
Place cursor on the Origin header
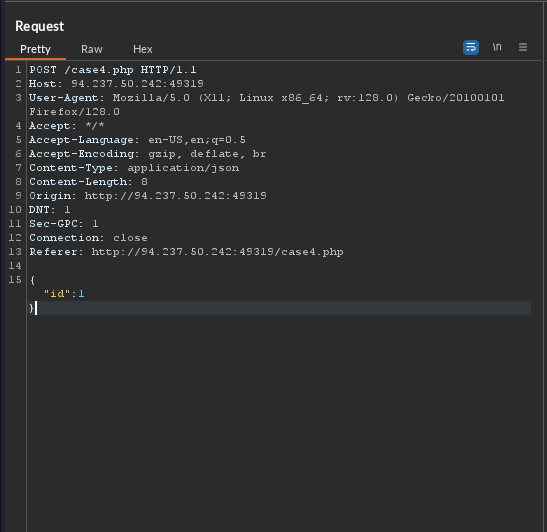148,196
